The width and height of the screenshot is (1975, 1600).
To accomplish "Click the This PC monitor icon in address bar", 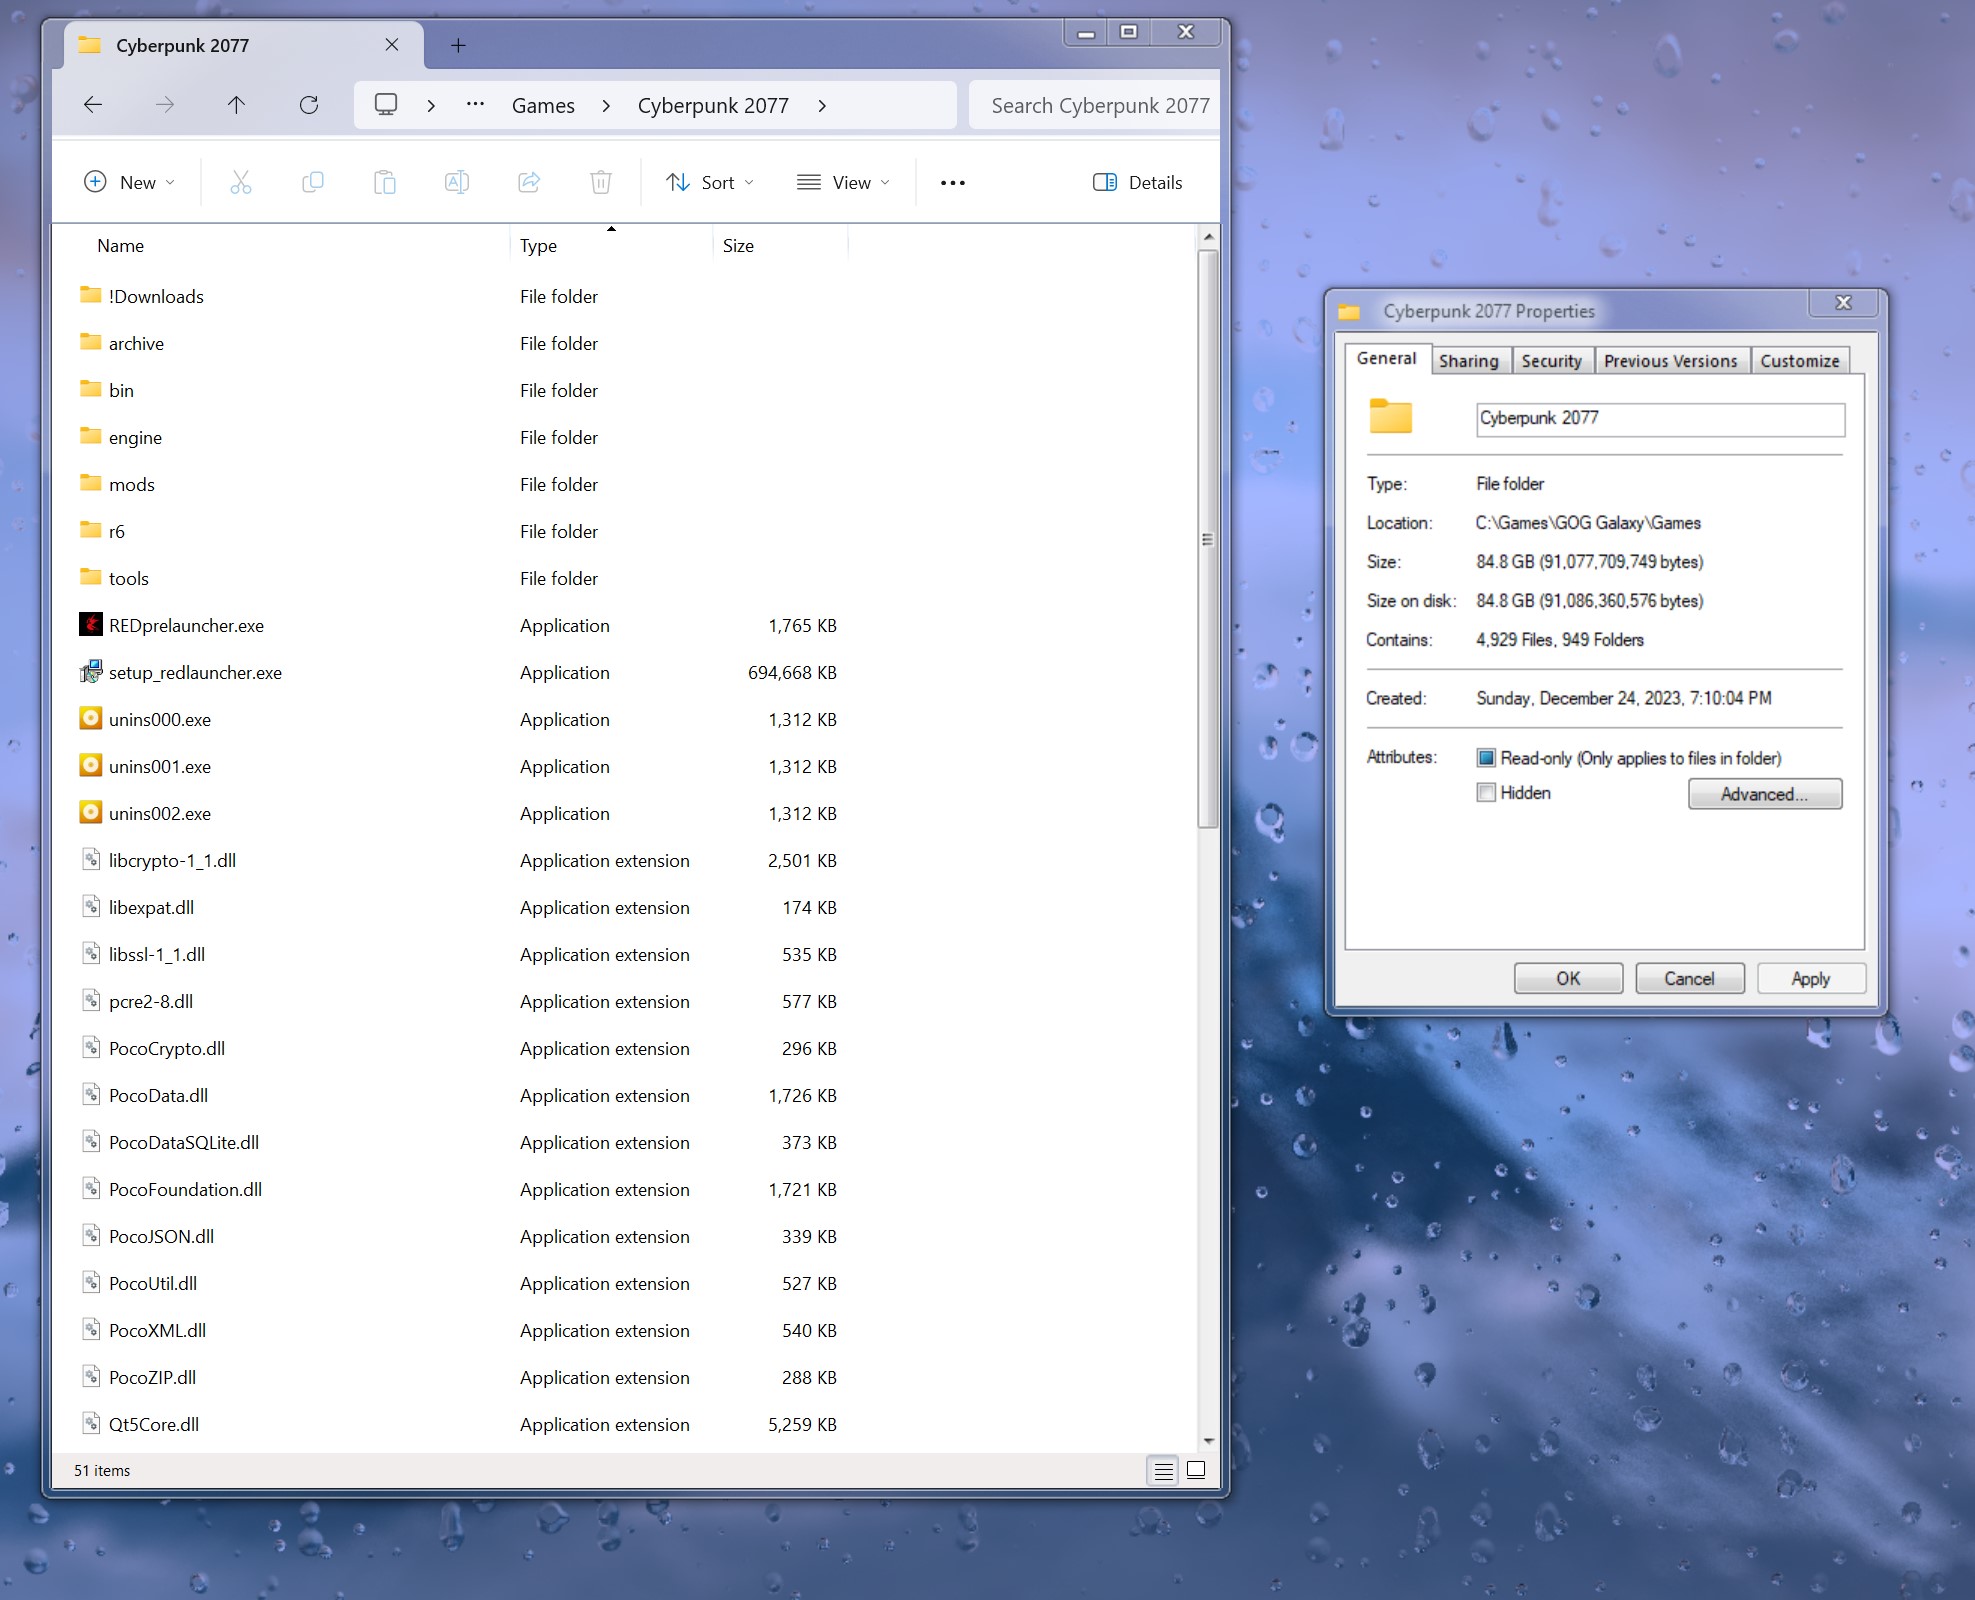I will click(386, 105).
